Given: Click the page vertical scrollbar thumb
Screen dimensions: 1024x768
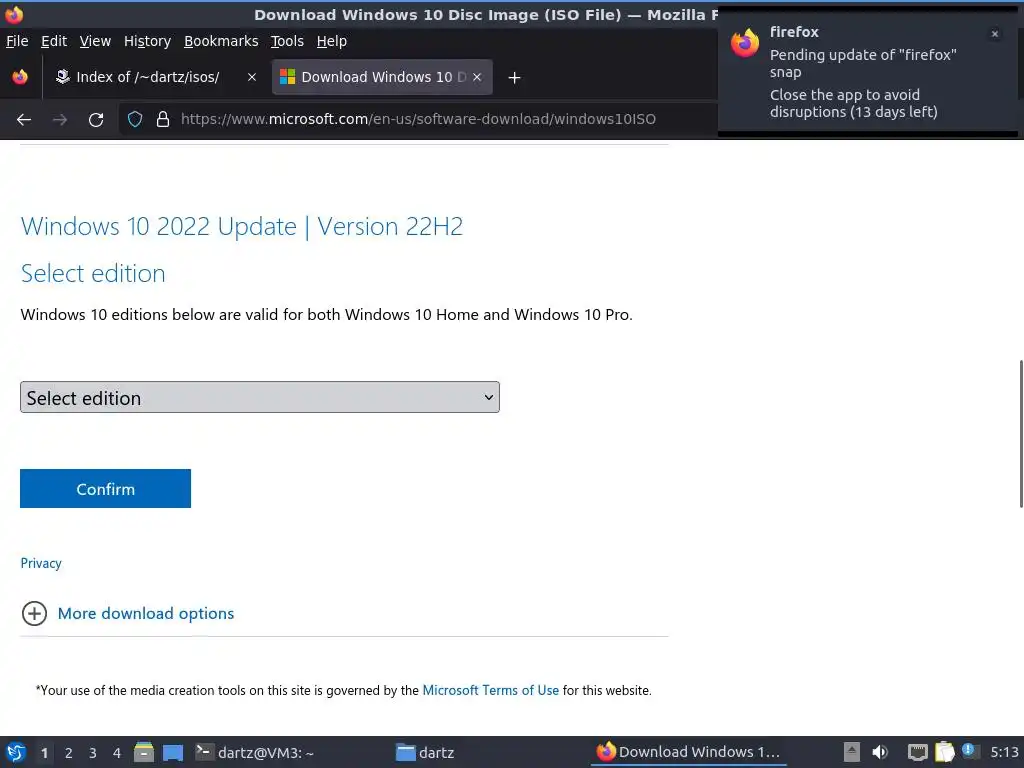Looking at the screenshot, I should (1021, 433).
